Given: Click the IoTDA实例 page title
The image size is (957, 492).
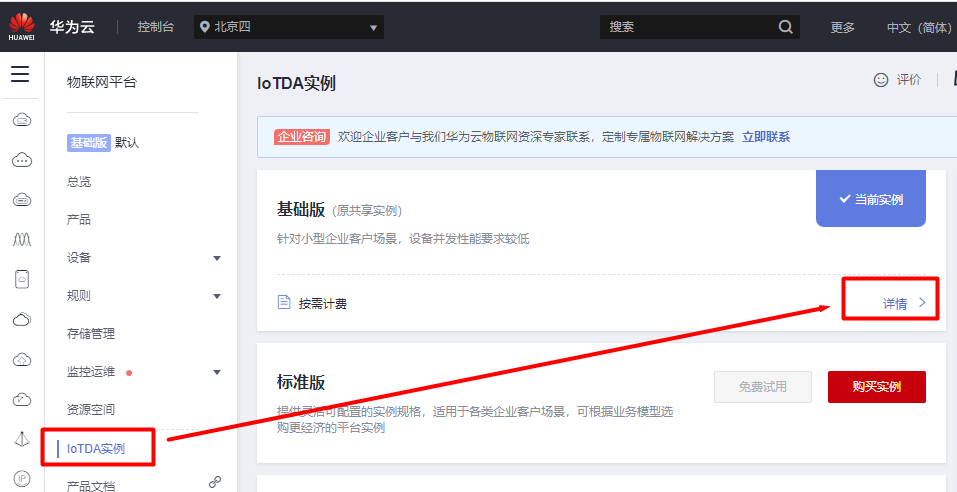Looking at the screenshot, I should click(x=297, y=84).
